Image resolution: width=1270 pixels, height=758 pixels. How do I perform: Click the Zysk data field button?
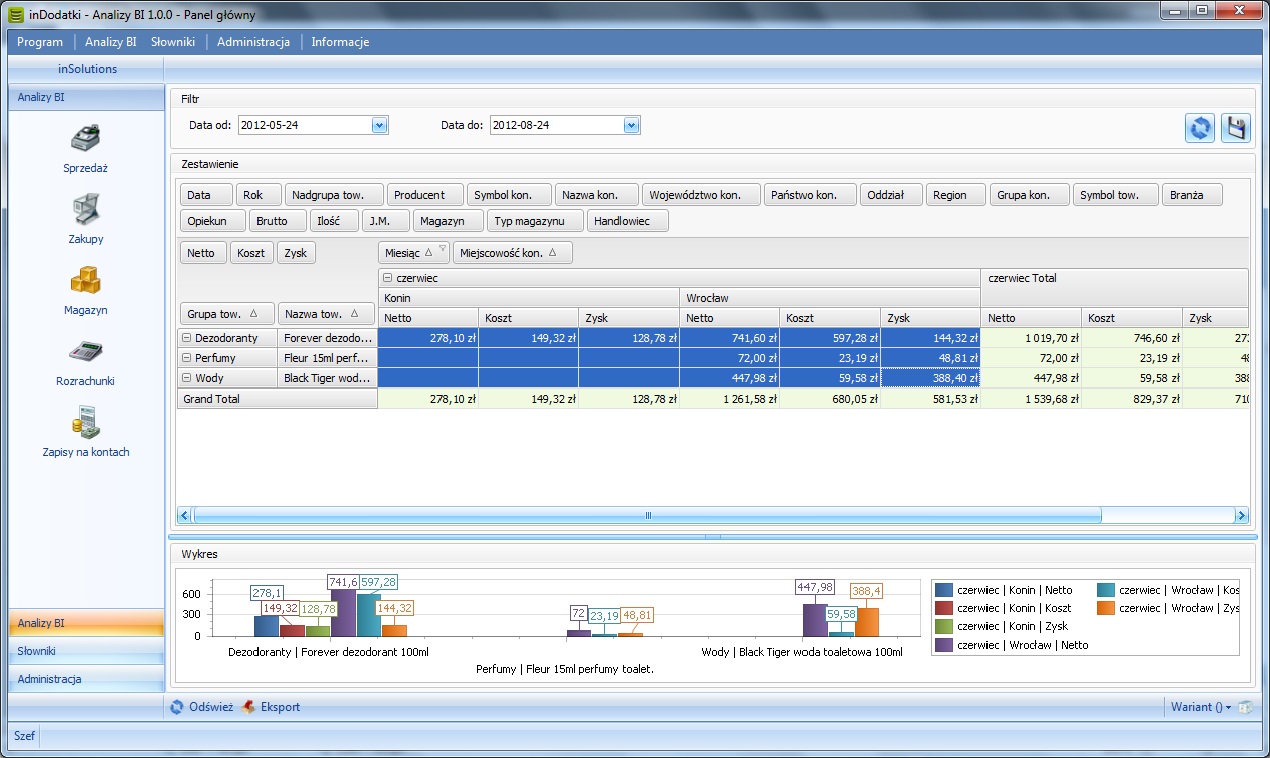pyautogui.click(x=297, y=253)
